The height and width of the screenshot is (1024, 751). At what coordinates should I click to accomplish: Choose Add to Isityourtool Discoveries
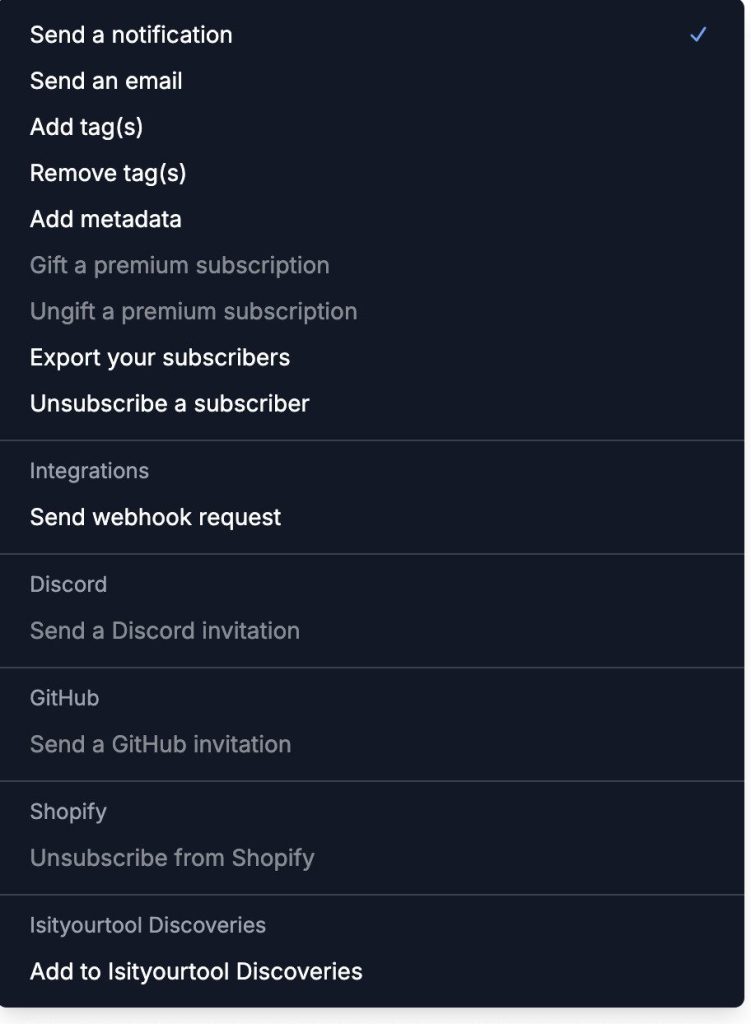[372, 972]
